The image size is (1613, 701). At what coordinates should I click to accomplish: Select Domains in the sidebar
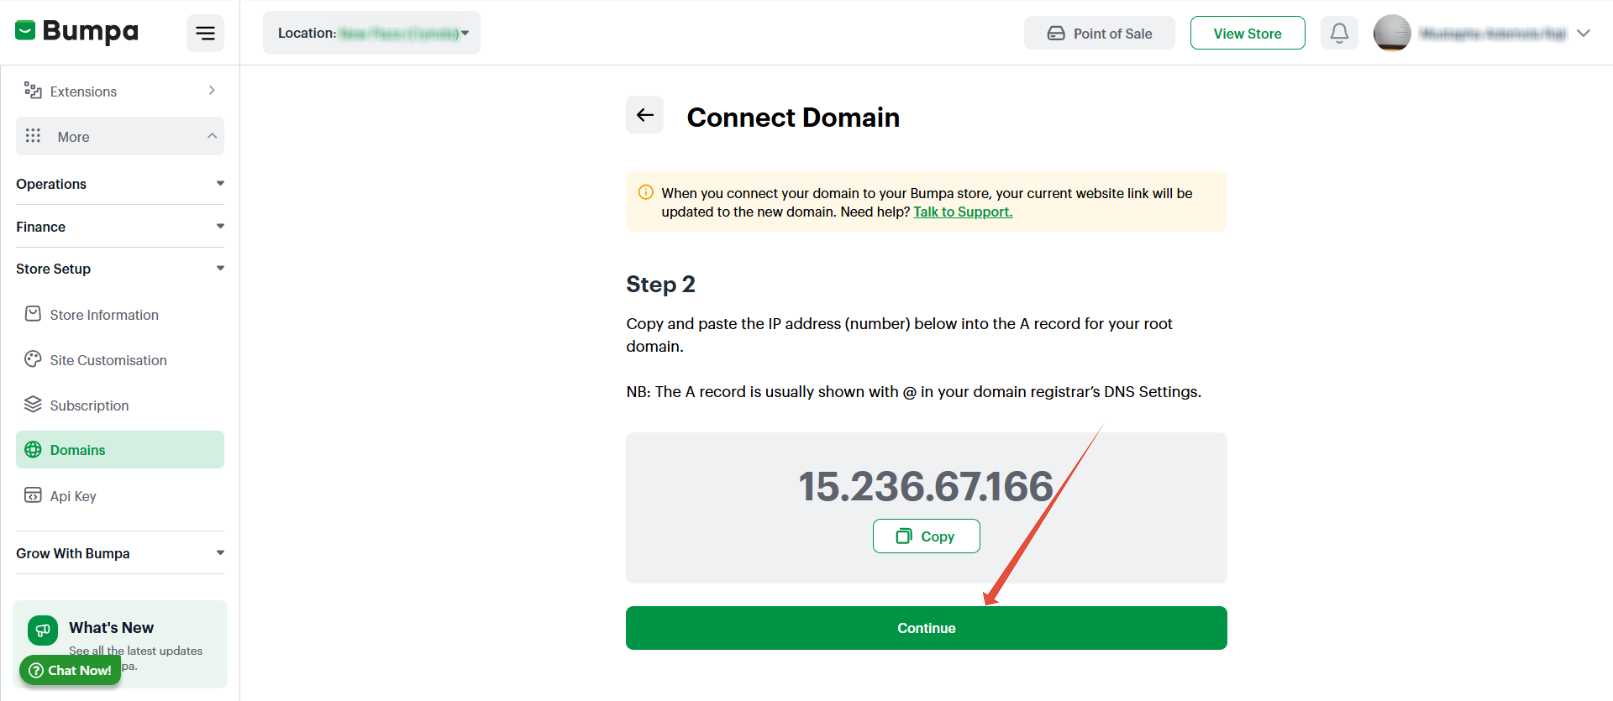(120, 450)
